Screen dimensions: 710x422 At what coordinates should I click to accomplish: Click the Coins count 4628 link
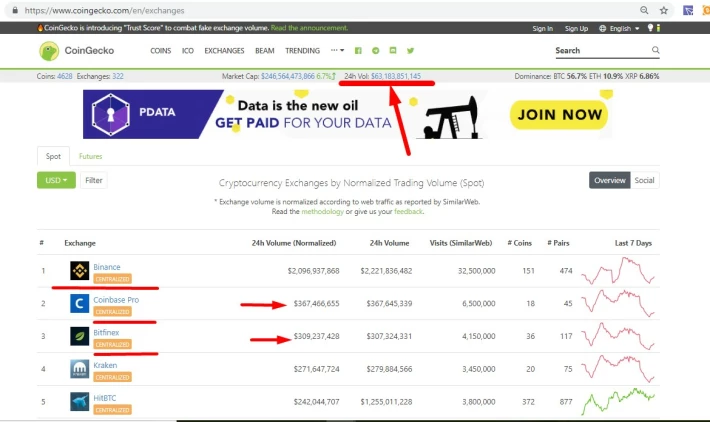[x=65, y=76]
